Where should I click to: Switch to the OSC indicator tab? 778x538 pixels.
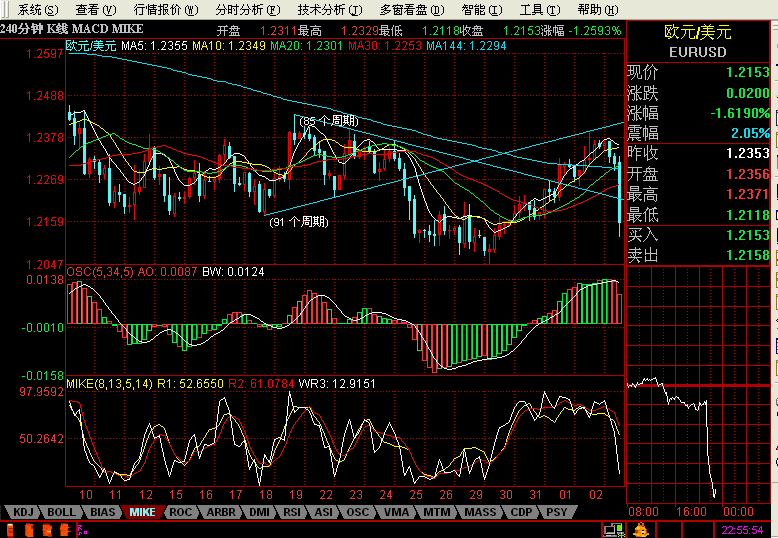(x=357, y=512)
